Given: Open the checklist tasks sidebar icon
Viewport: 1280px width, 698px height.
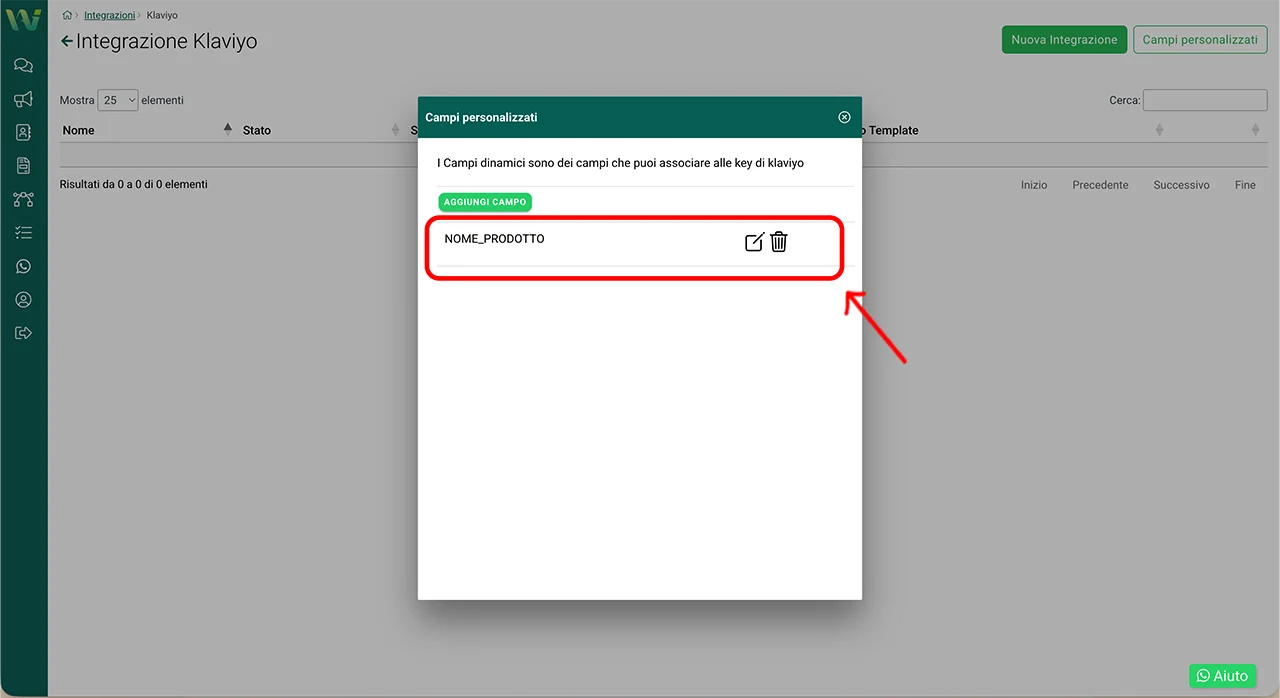Looking at the screenshot, I should point(23,233).
